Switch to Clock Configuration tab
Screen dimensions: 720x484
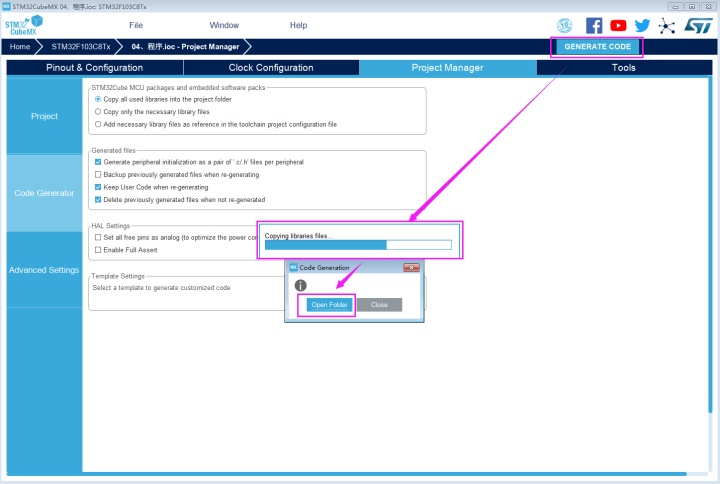point(271,68)
